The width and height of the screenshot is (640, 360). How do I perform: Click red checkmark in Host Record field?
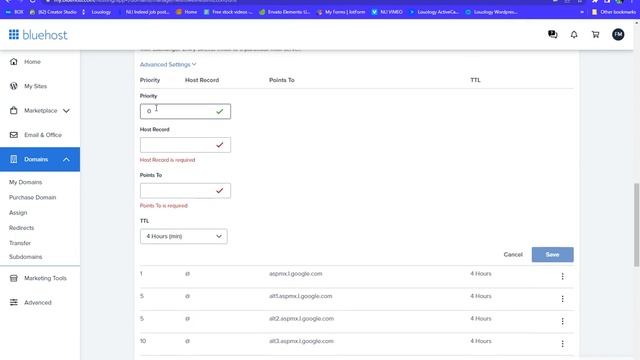click(x=220, y=145)
